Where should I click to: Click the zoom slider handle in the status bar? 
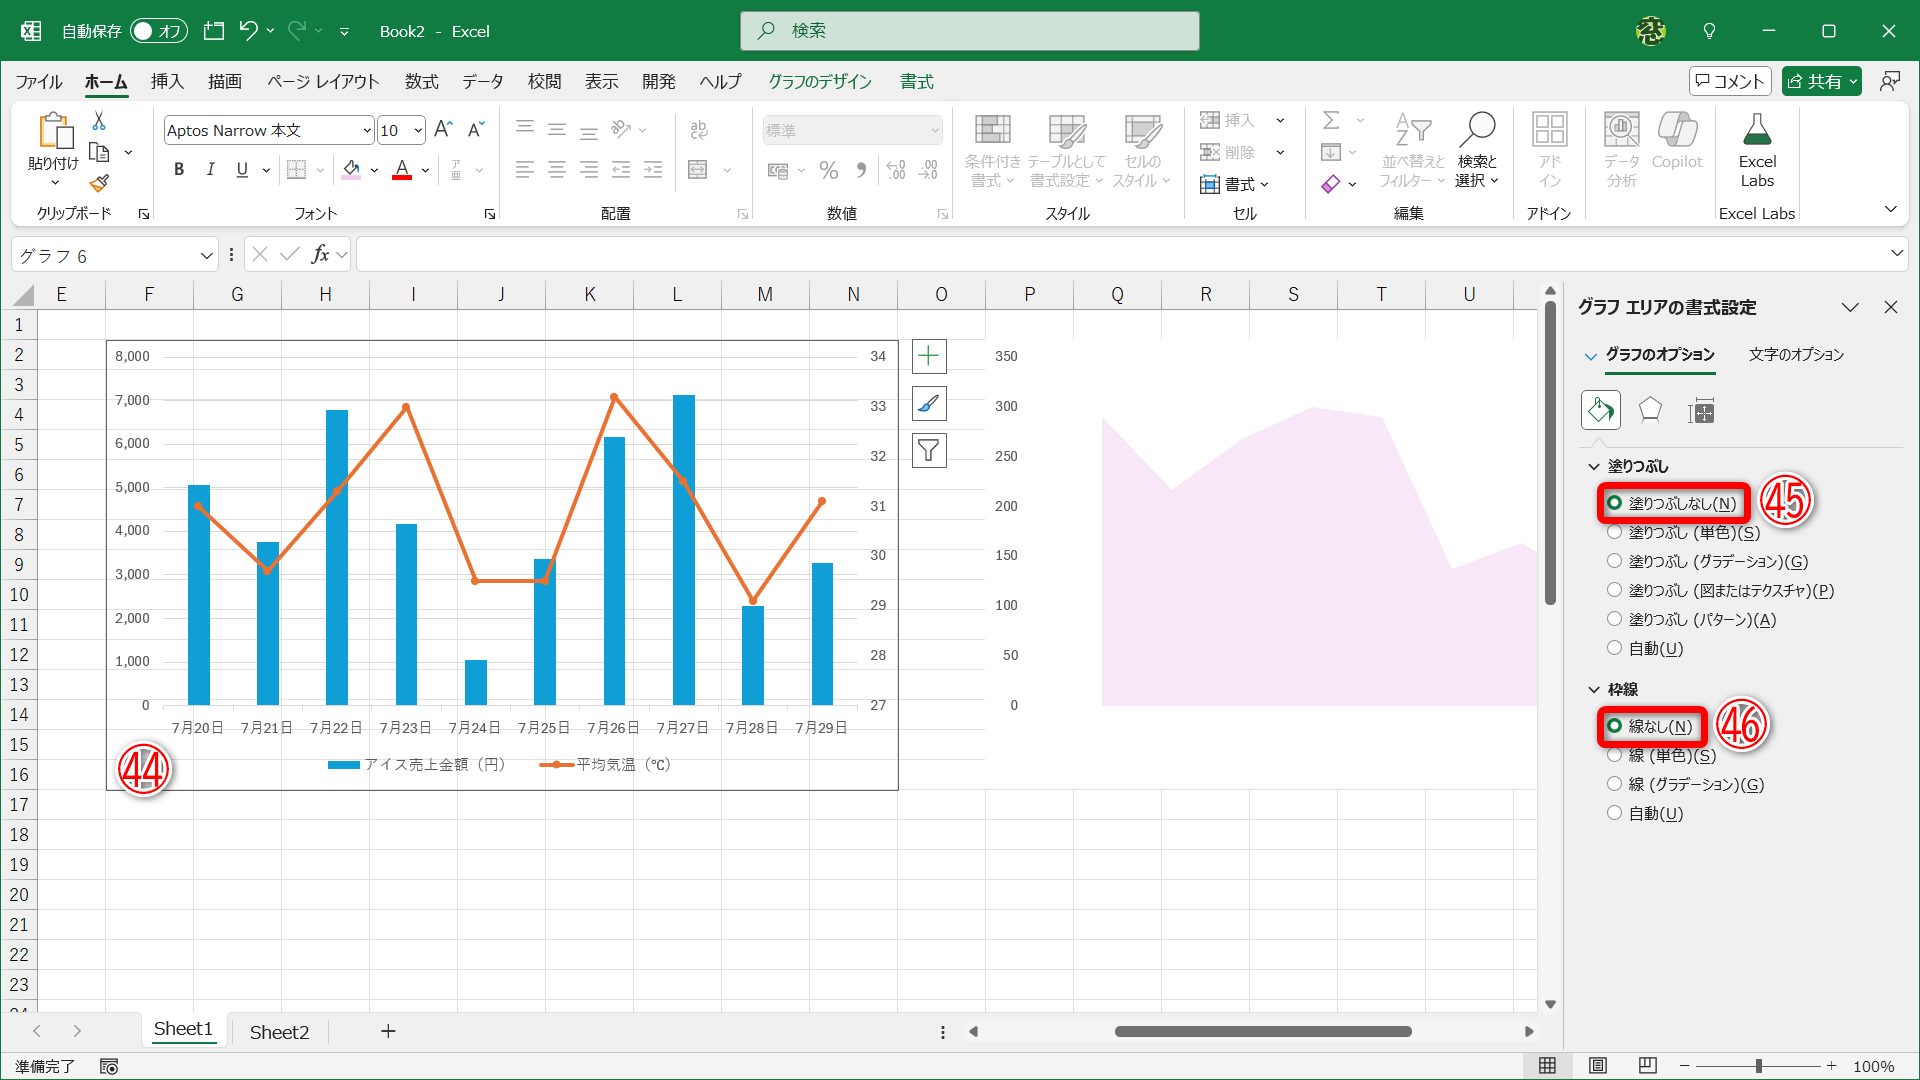point(1758,1066)
